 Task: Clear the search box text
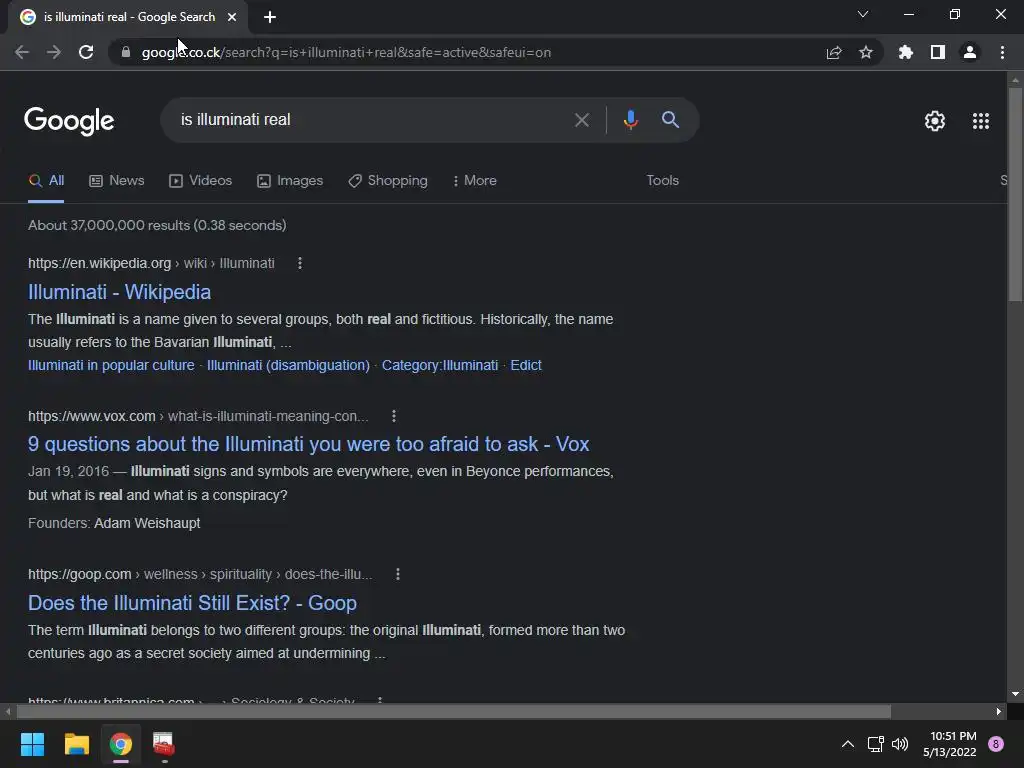(x=581, y=120)
